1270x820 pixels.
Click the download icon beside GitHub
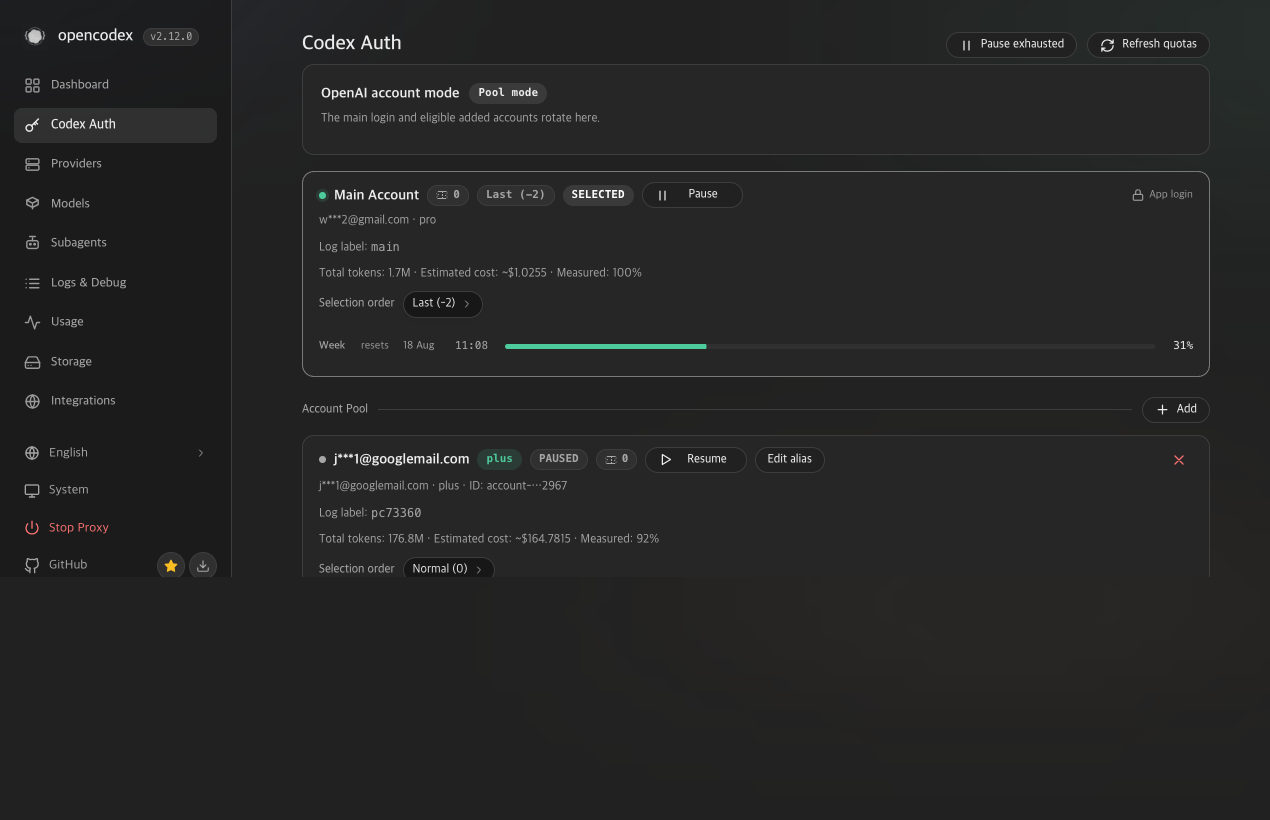(203, 566)
